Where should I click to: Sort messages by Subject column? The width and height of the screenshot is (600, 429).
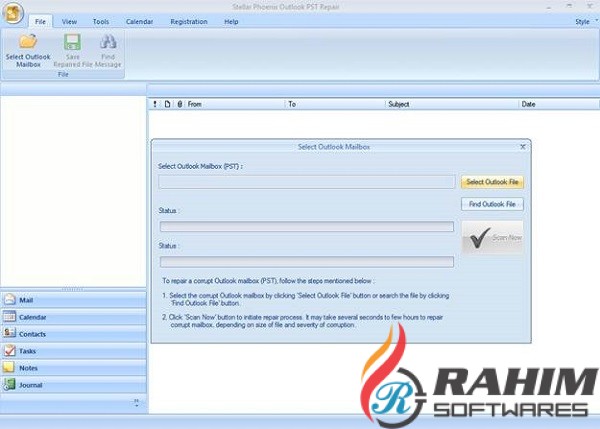point(452,104)
